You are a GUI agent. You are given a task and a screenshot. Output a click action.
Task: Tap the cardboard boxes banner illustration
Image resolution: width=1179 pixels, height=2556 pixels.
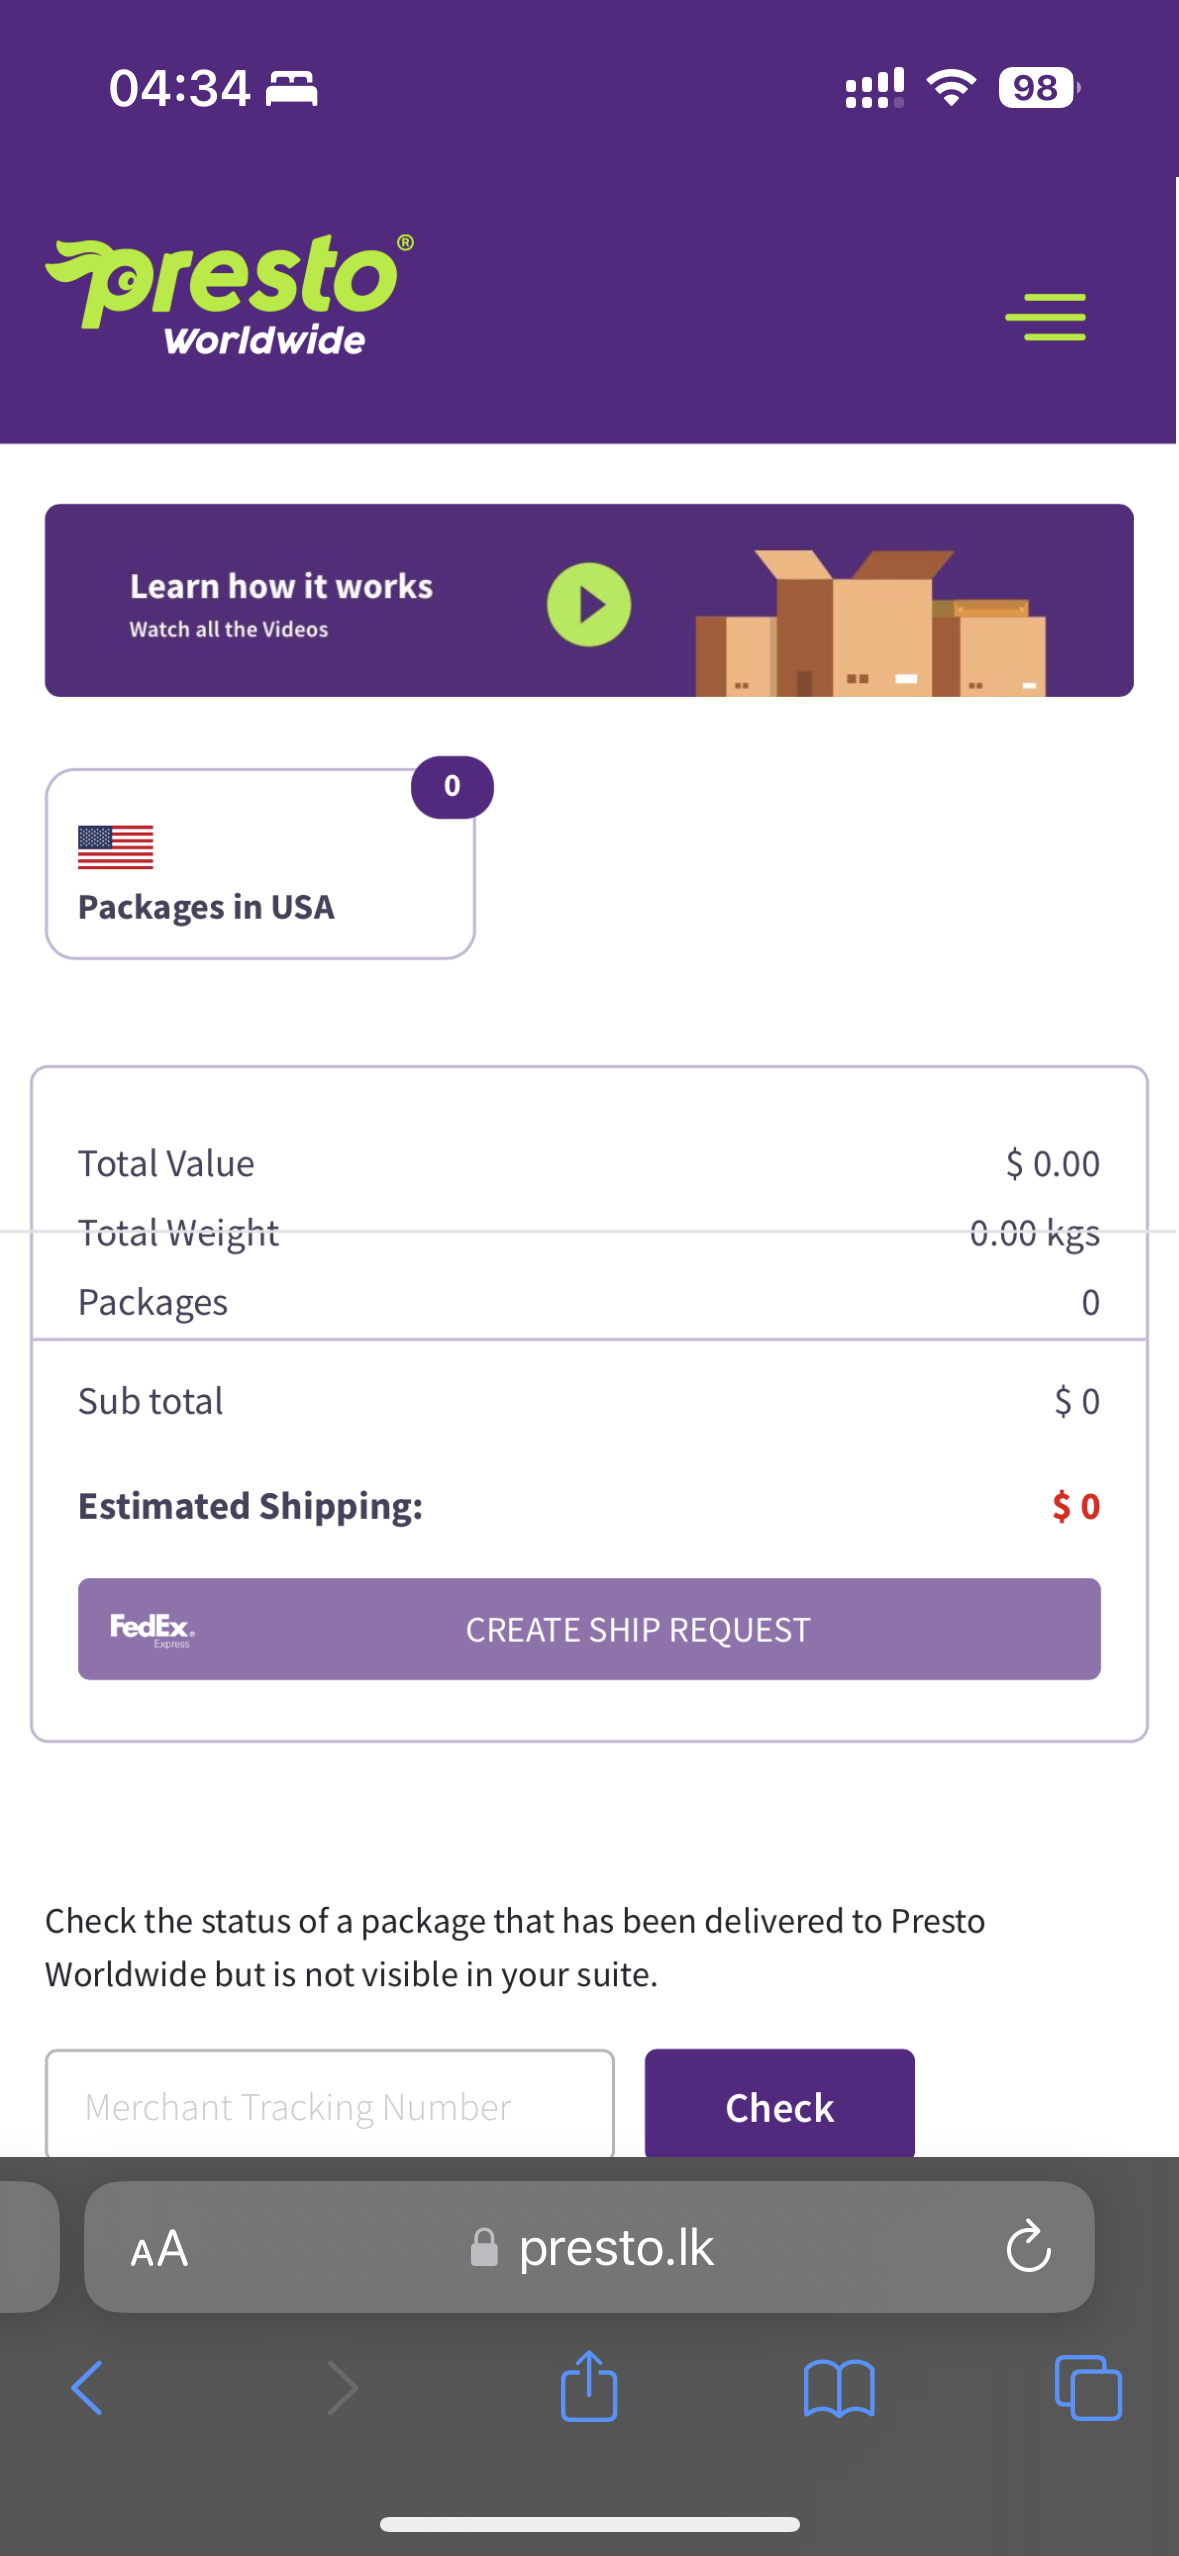pyautogui.click(x=870, y=622)
